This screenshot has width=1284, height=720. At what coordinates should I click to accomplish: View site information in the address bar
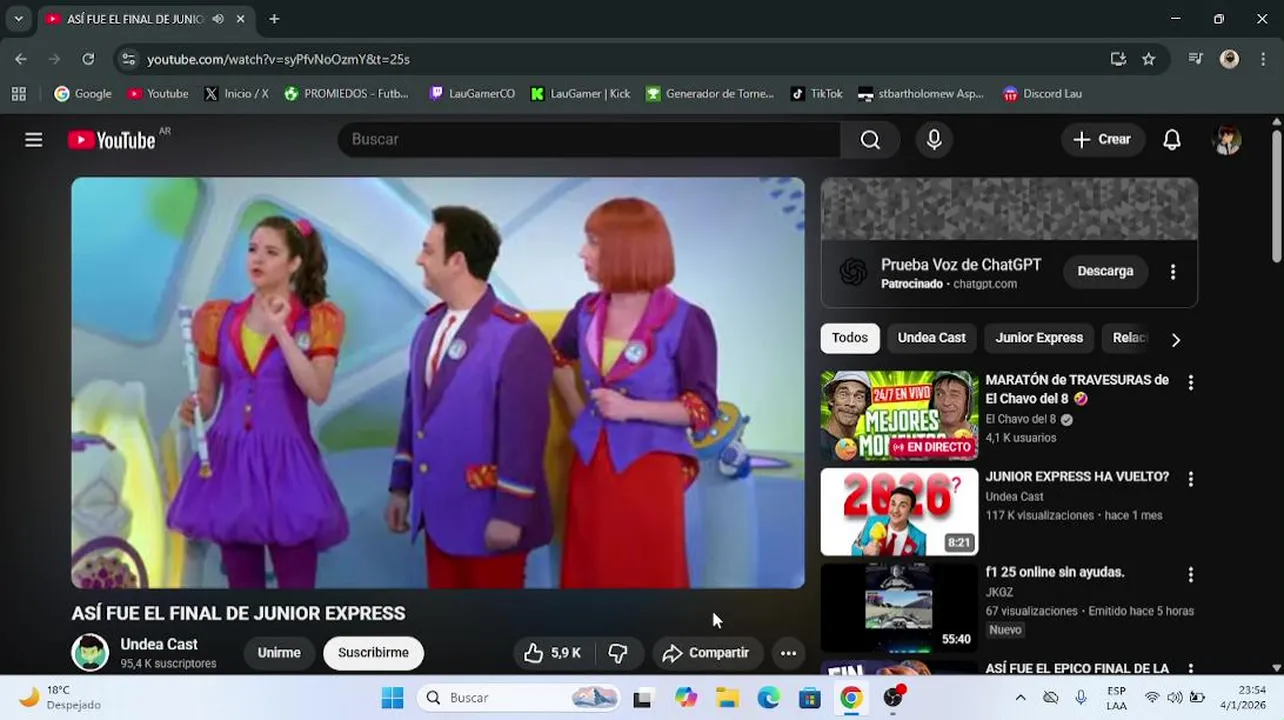click(128, 59)
